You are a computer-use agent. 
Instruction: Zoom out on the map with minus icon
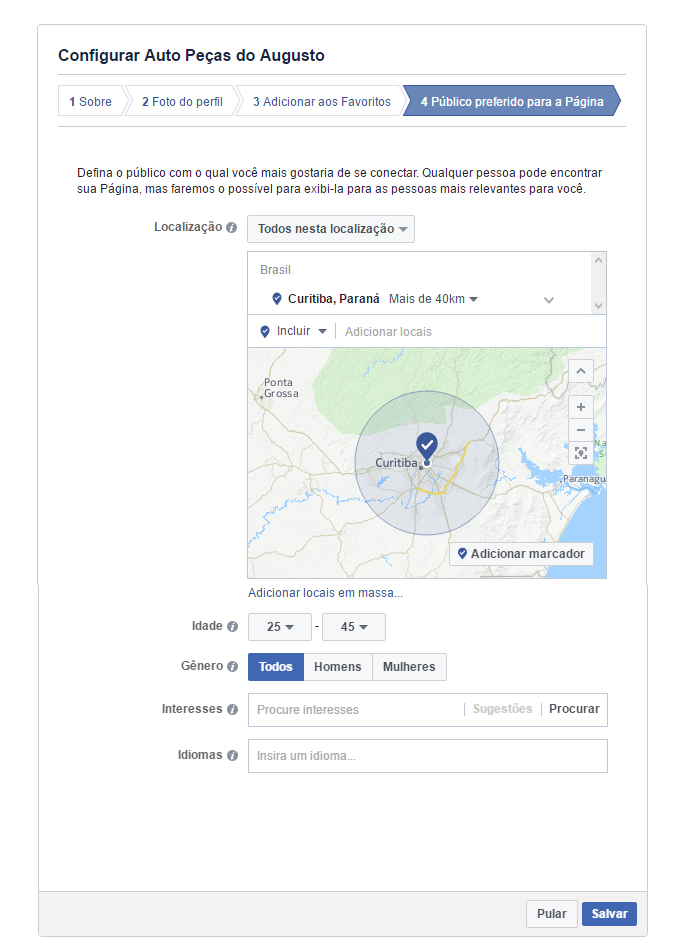click(581, 430)
